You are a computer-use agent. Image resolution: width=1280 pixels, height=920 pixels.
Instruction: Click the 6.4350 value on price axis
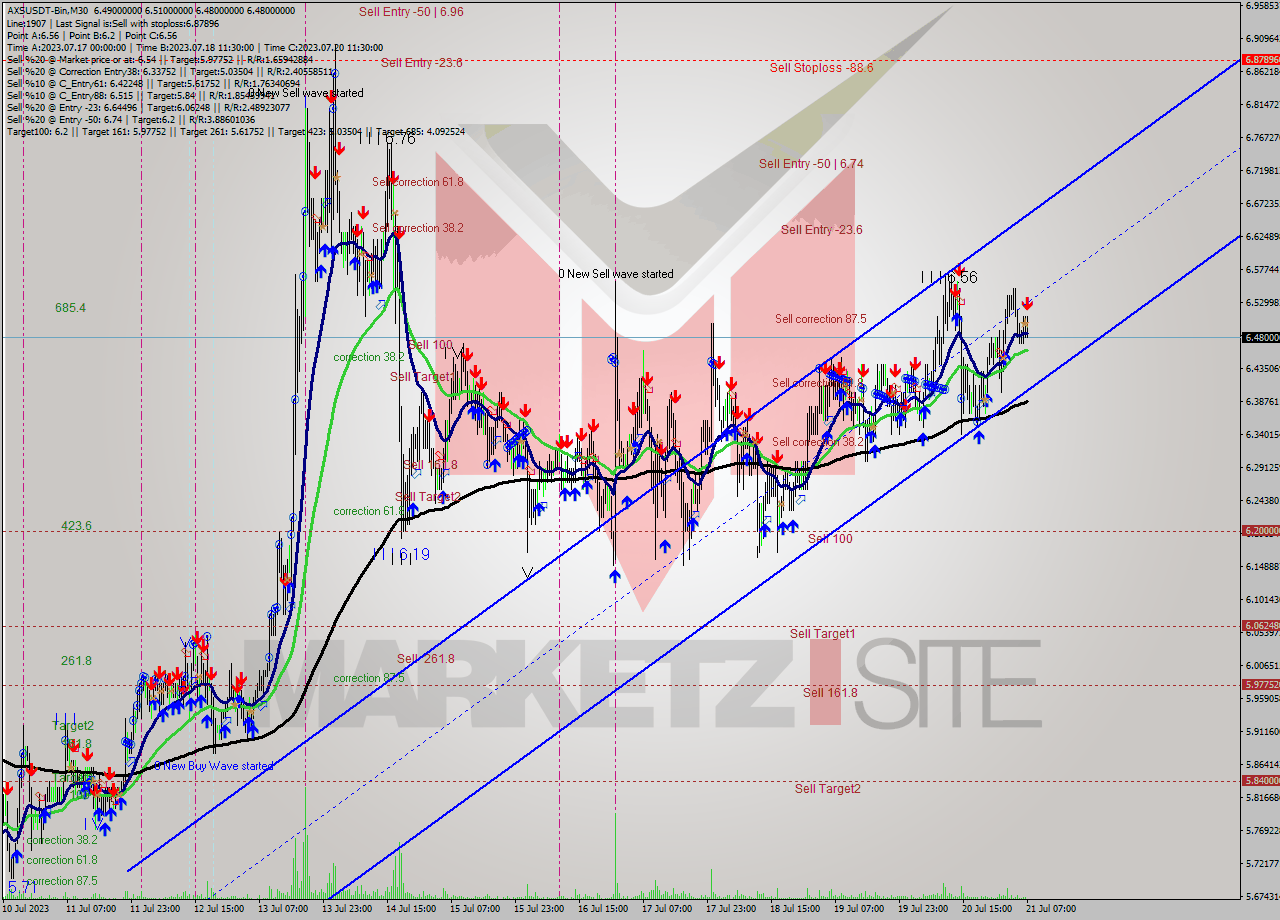(1262, 368)
